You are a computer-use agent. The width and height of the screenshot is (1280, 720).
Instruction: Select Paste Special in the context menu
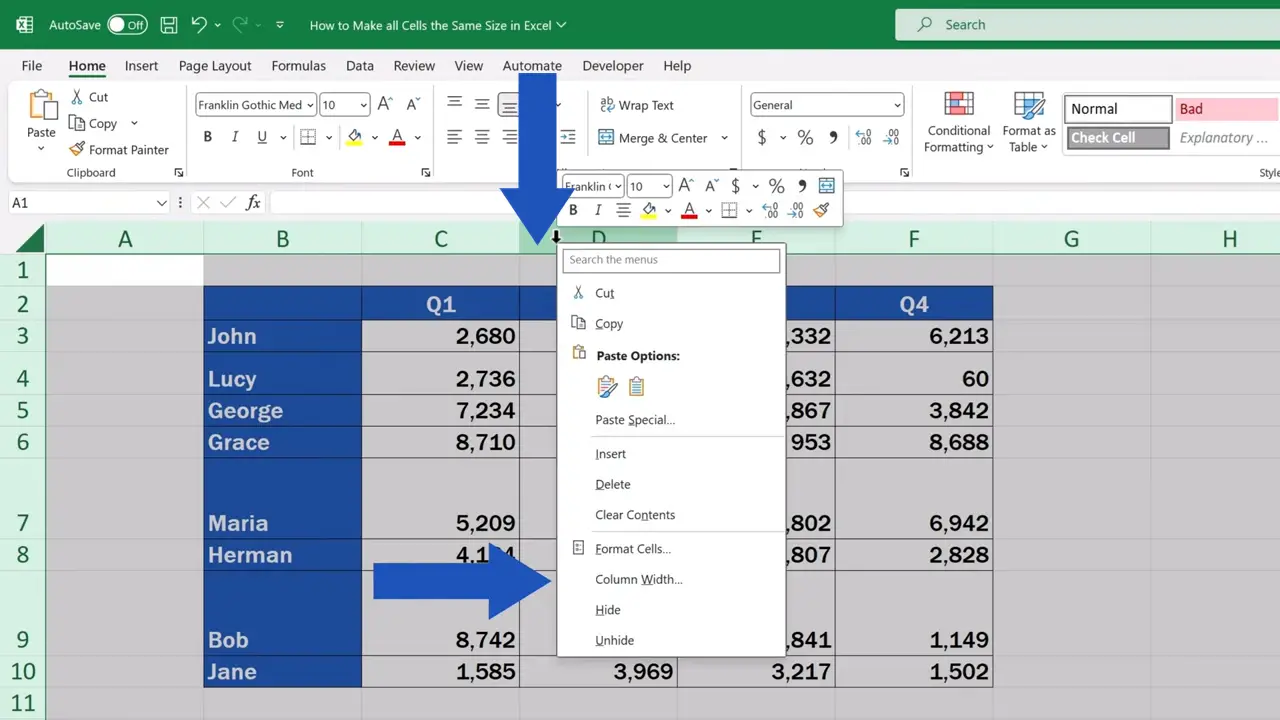coord(634,419)
